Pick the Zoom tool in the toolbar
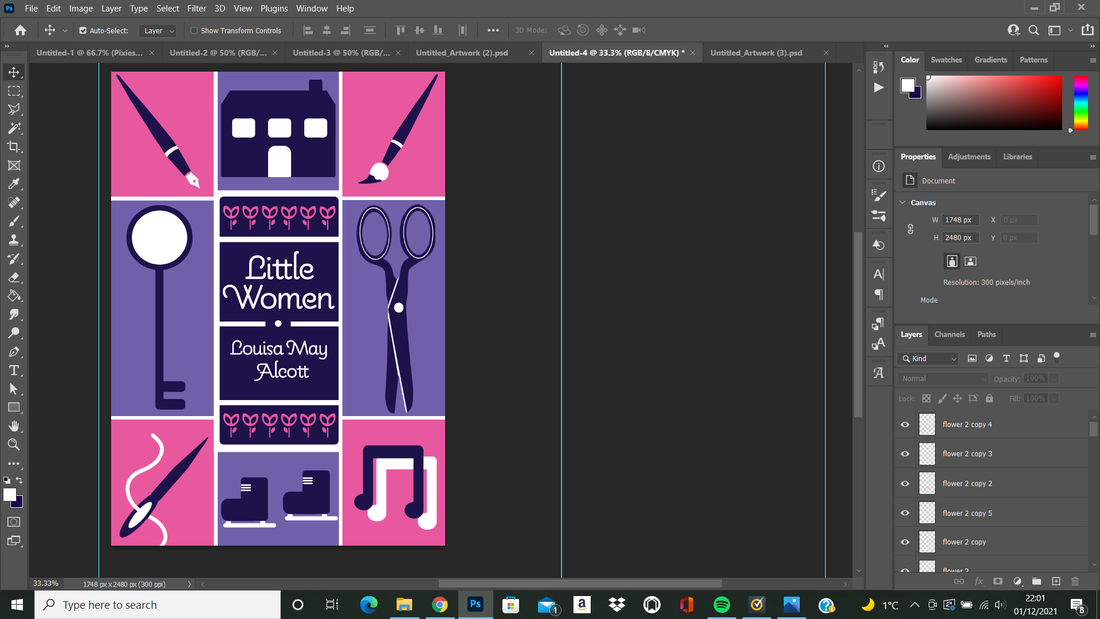 pyautogui.click(x=14, y=445)
